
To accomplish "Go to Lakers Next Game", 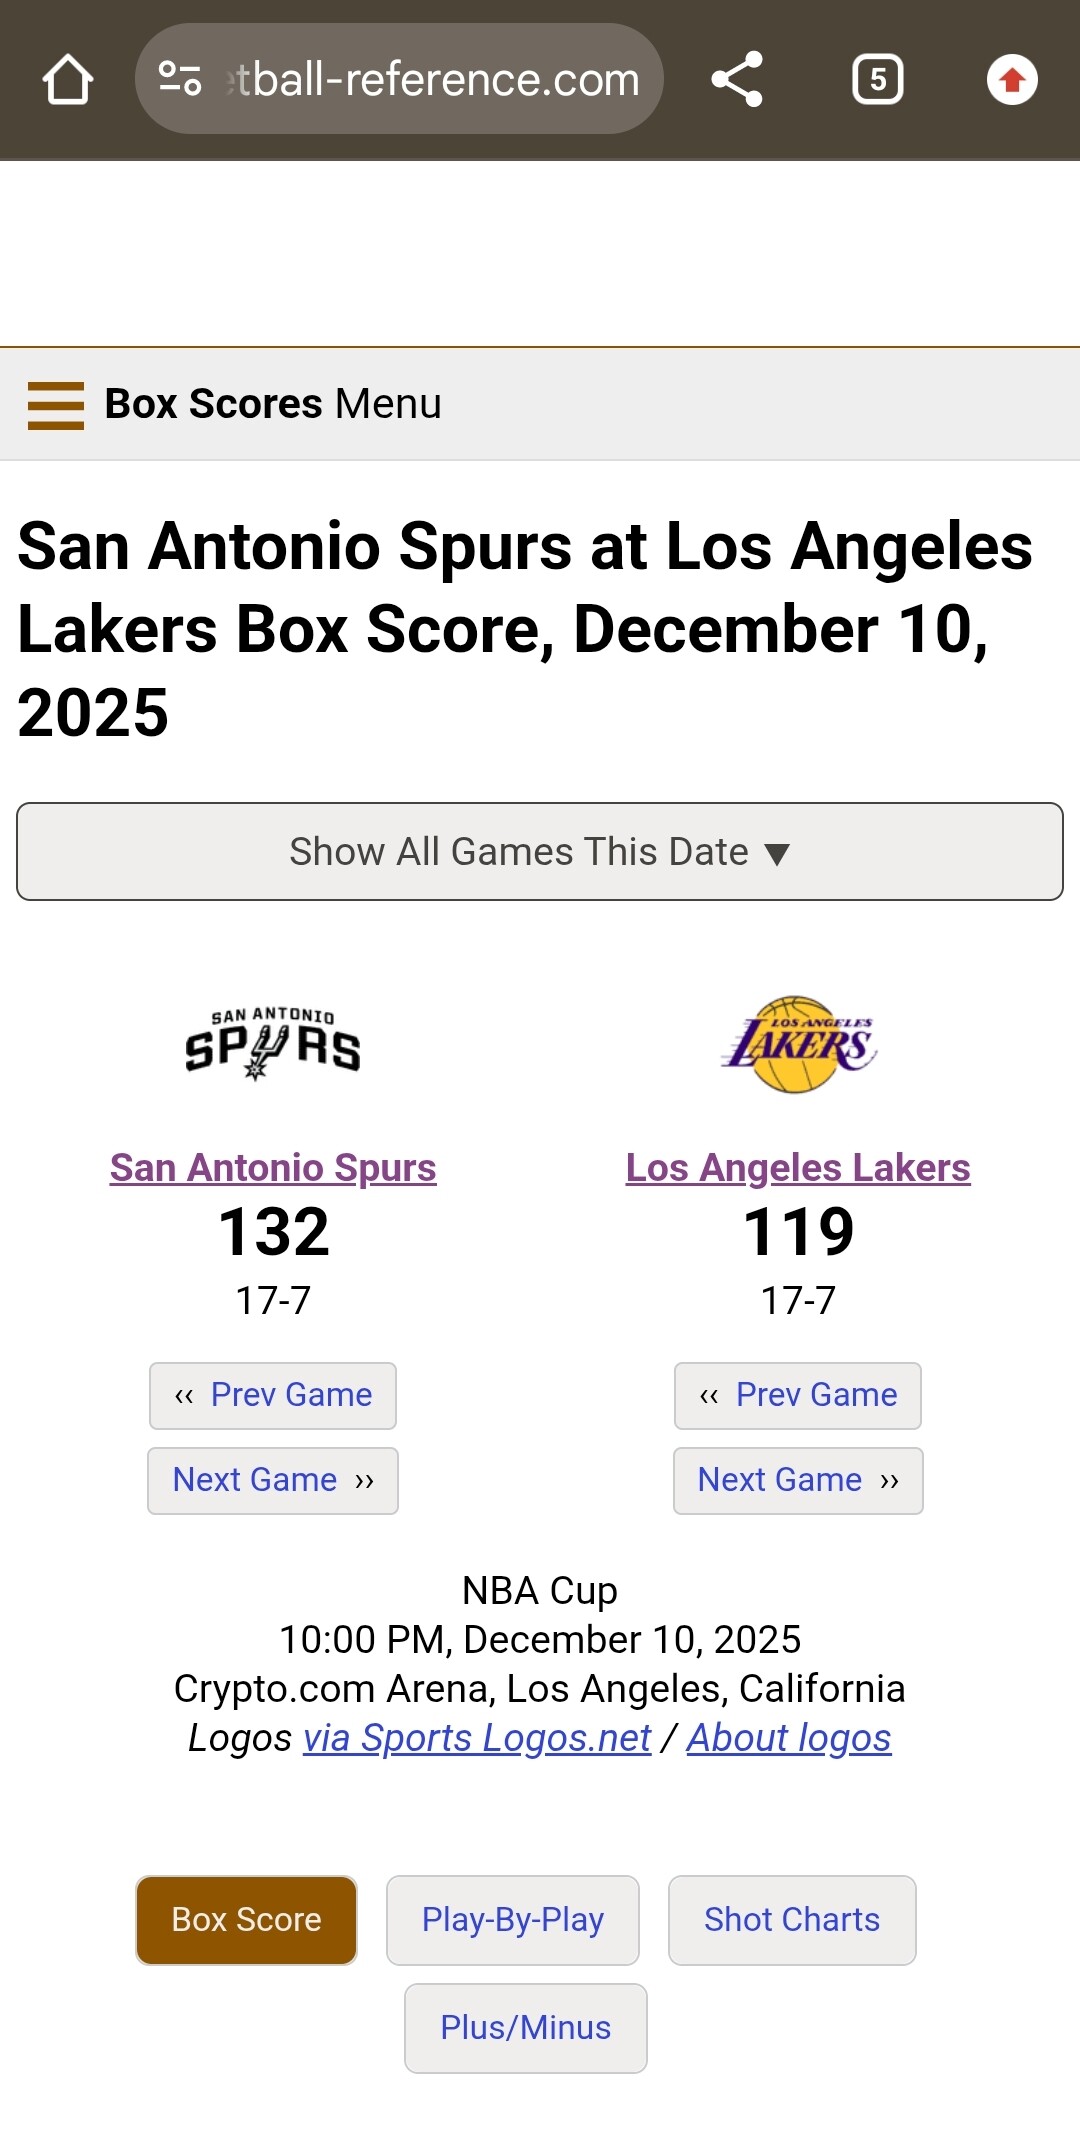I will 798,1480.
